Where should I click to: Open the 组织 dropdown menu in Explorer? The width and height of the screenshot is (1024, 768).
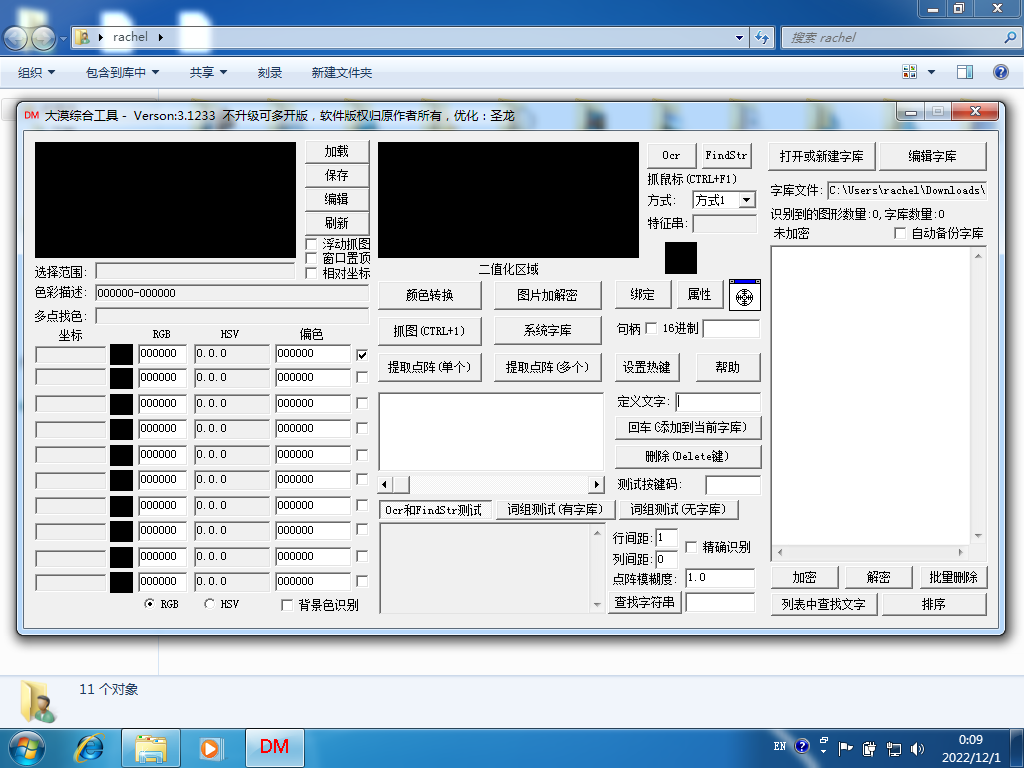click(x=37, y=72)
